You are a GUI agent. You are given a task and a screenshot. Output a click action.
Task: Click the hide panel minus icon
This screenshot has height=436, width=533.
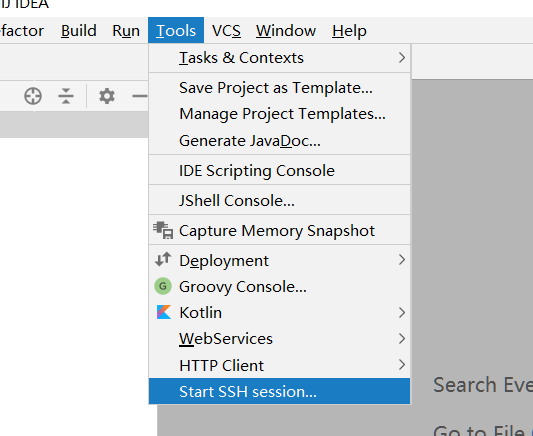tap(140, 96)
